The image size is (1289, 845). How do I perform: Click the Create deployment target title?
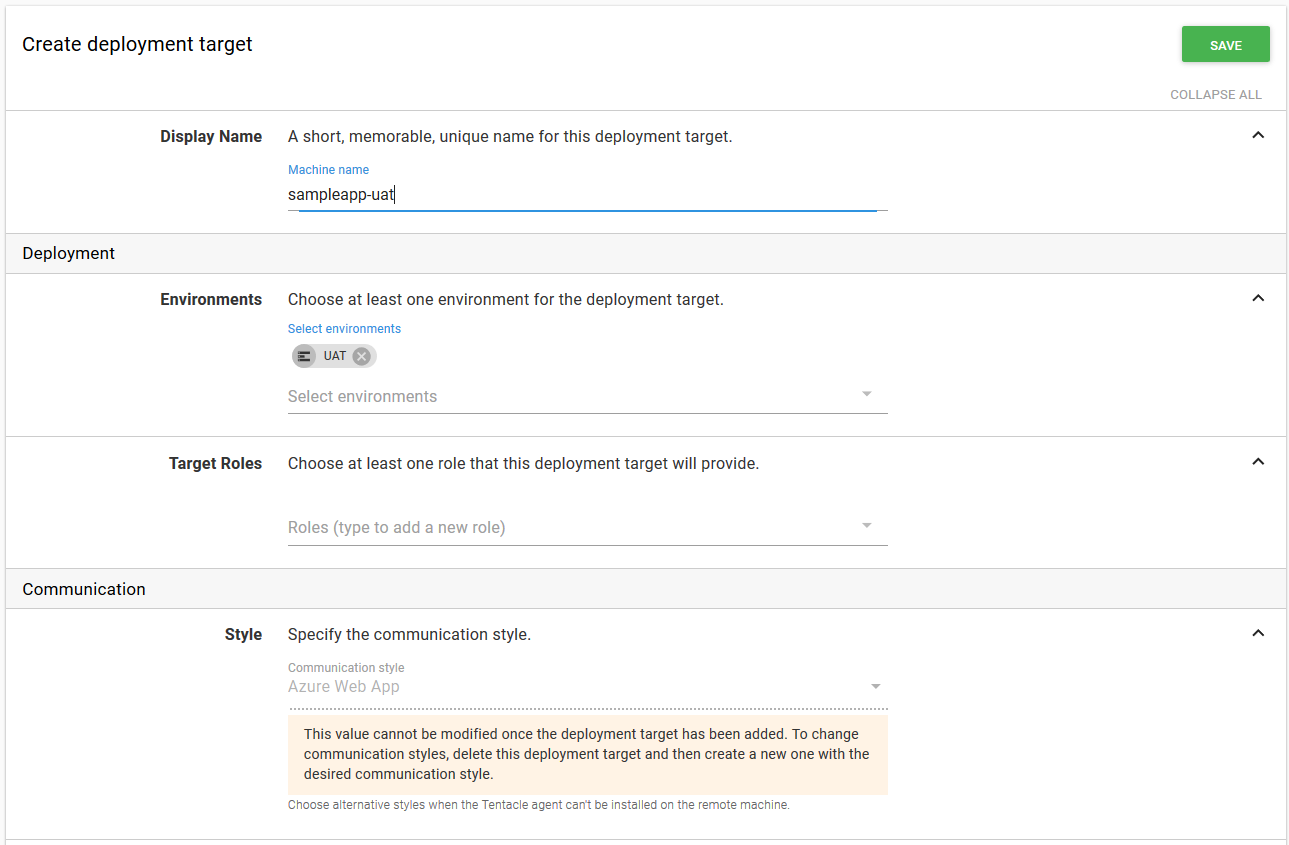tap(138, 45)
